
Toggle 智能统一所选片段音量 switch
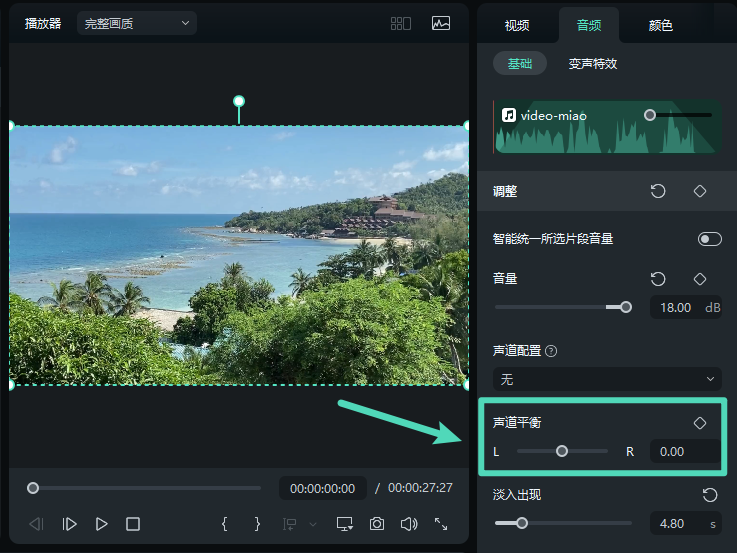709,239
